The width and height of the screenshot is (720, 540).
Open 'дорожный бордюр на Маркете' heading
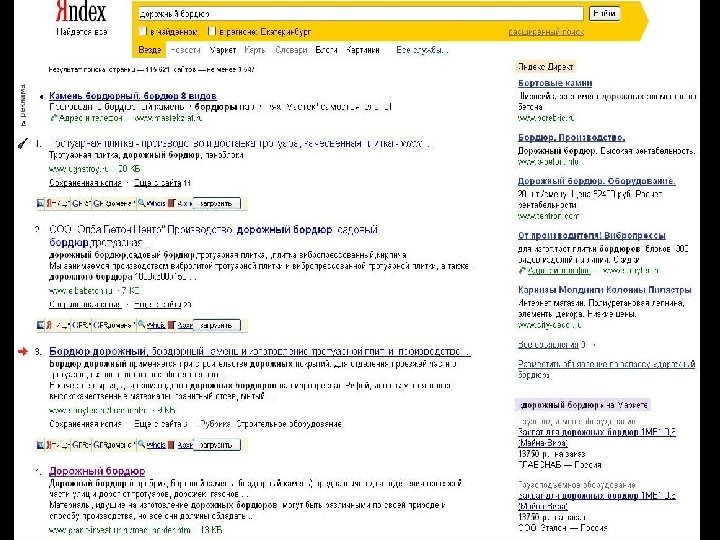coord(582,405)
